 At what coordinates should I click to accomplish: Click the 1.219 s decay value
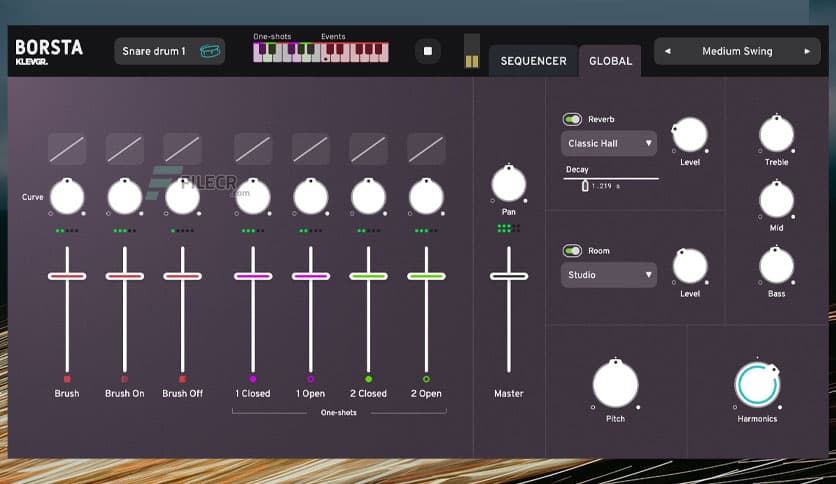(606, 186)
